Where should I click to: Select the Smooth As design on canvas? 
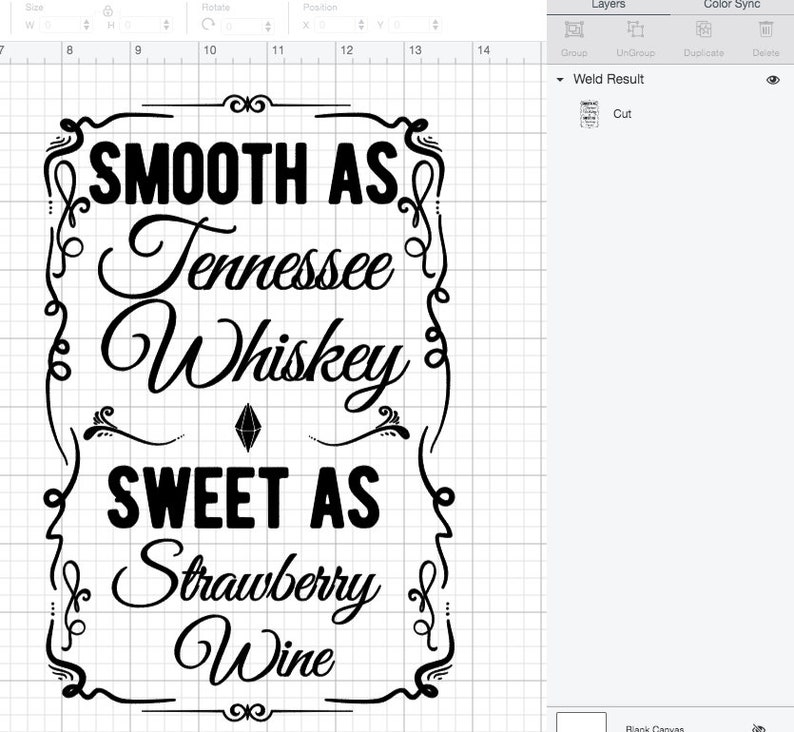point(248,409)
